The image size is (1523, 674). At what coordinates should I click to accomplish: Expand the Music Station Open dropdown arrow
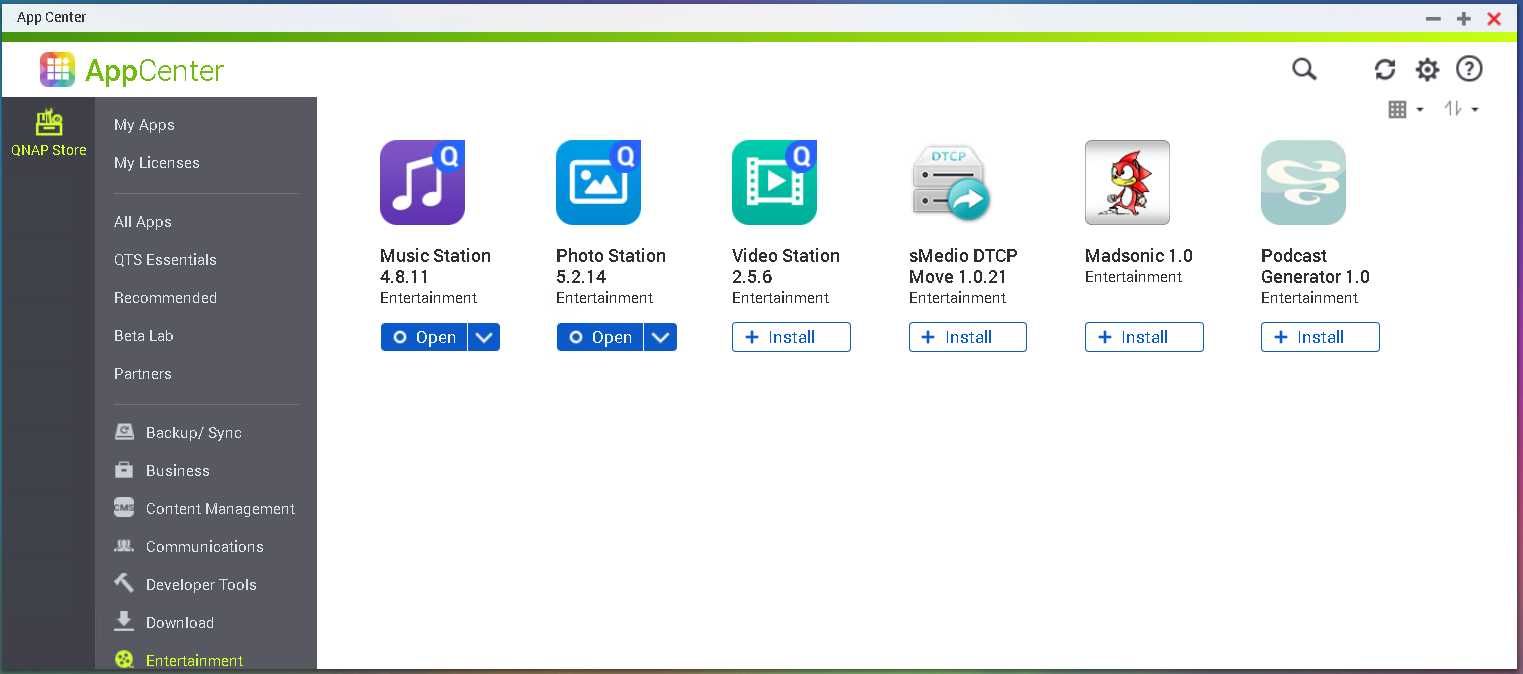tap(484, 337)
